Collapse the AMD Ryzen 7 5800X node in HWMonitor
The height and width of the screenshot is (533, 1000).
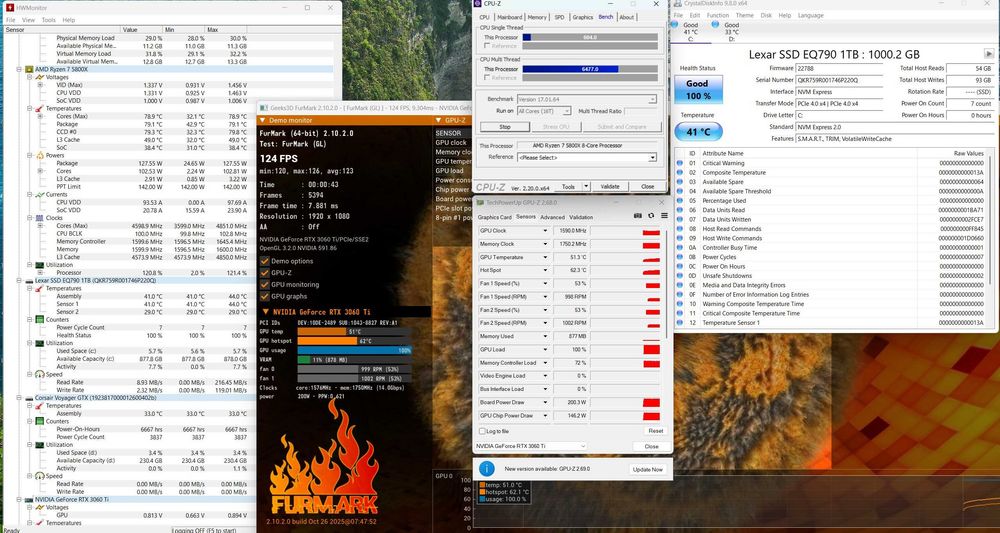coord(20,69)
